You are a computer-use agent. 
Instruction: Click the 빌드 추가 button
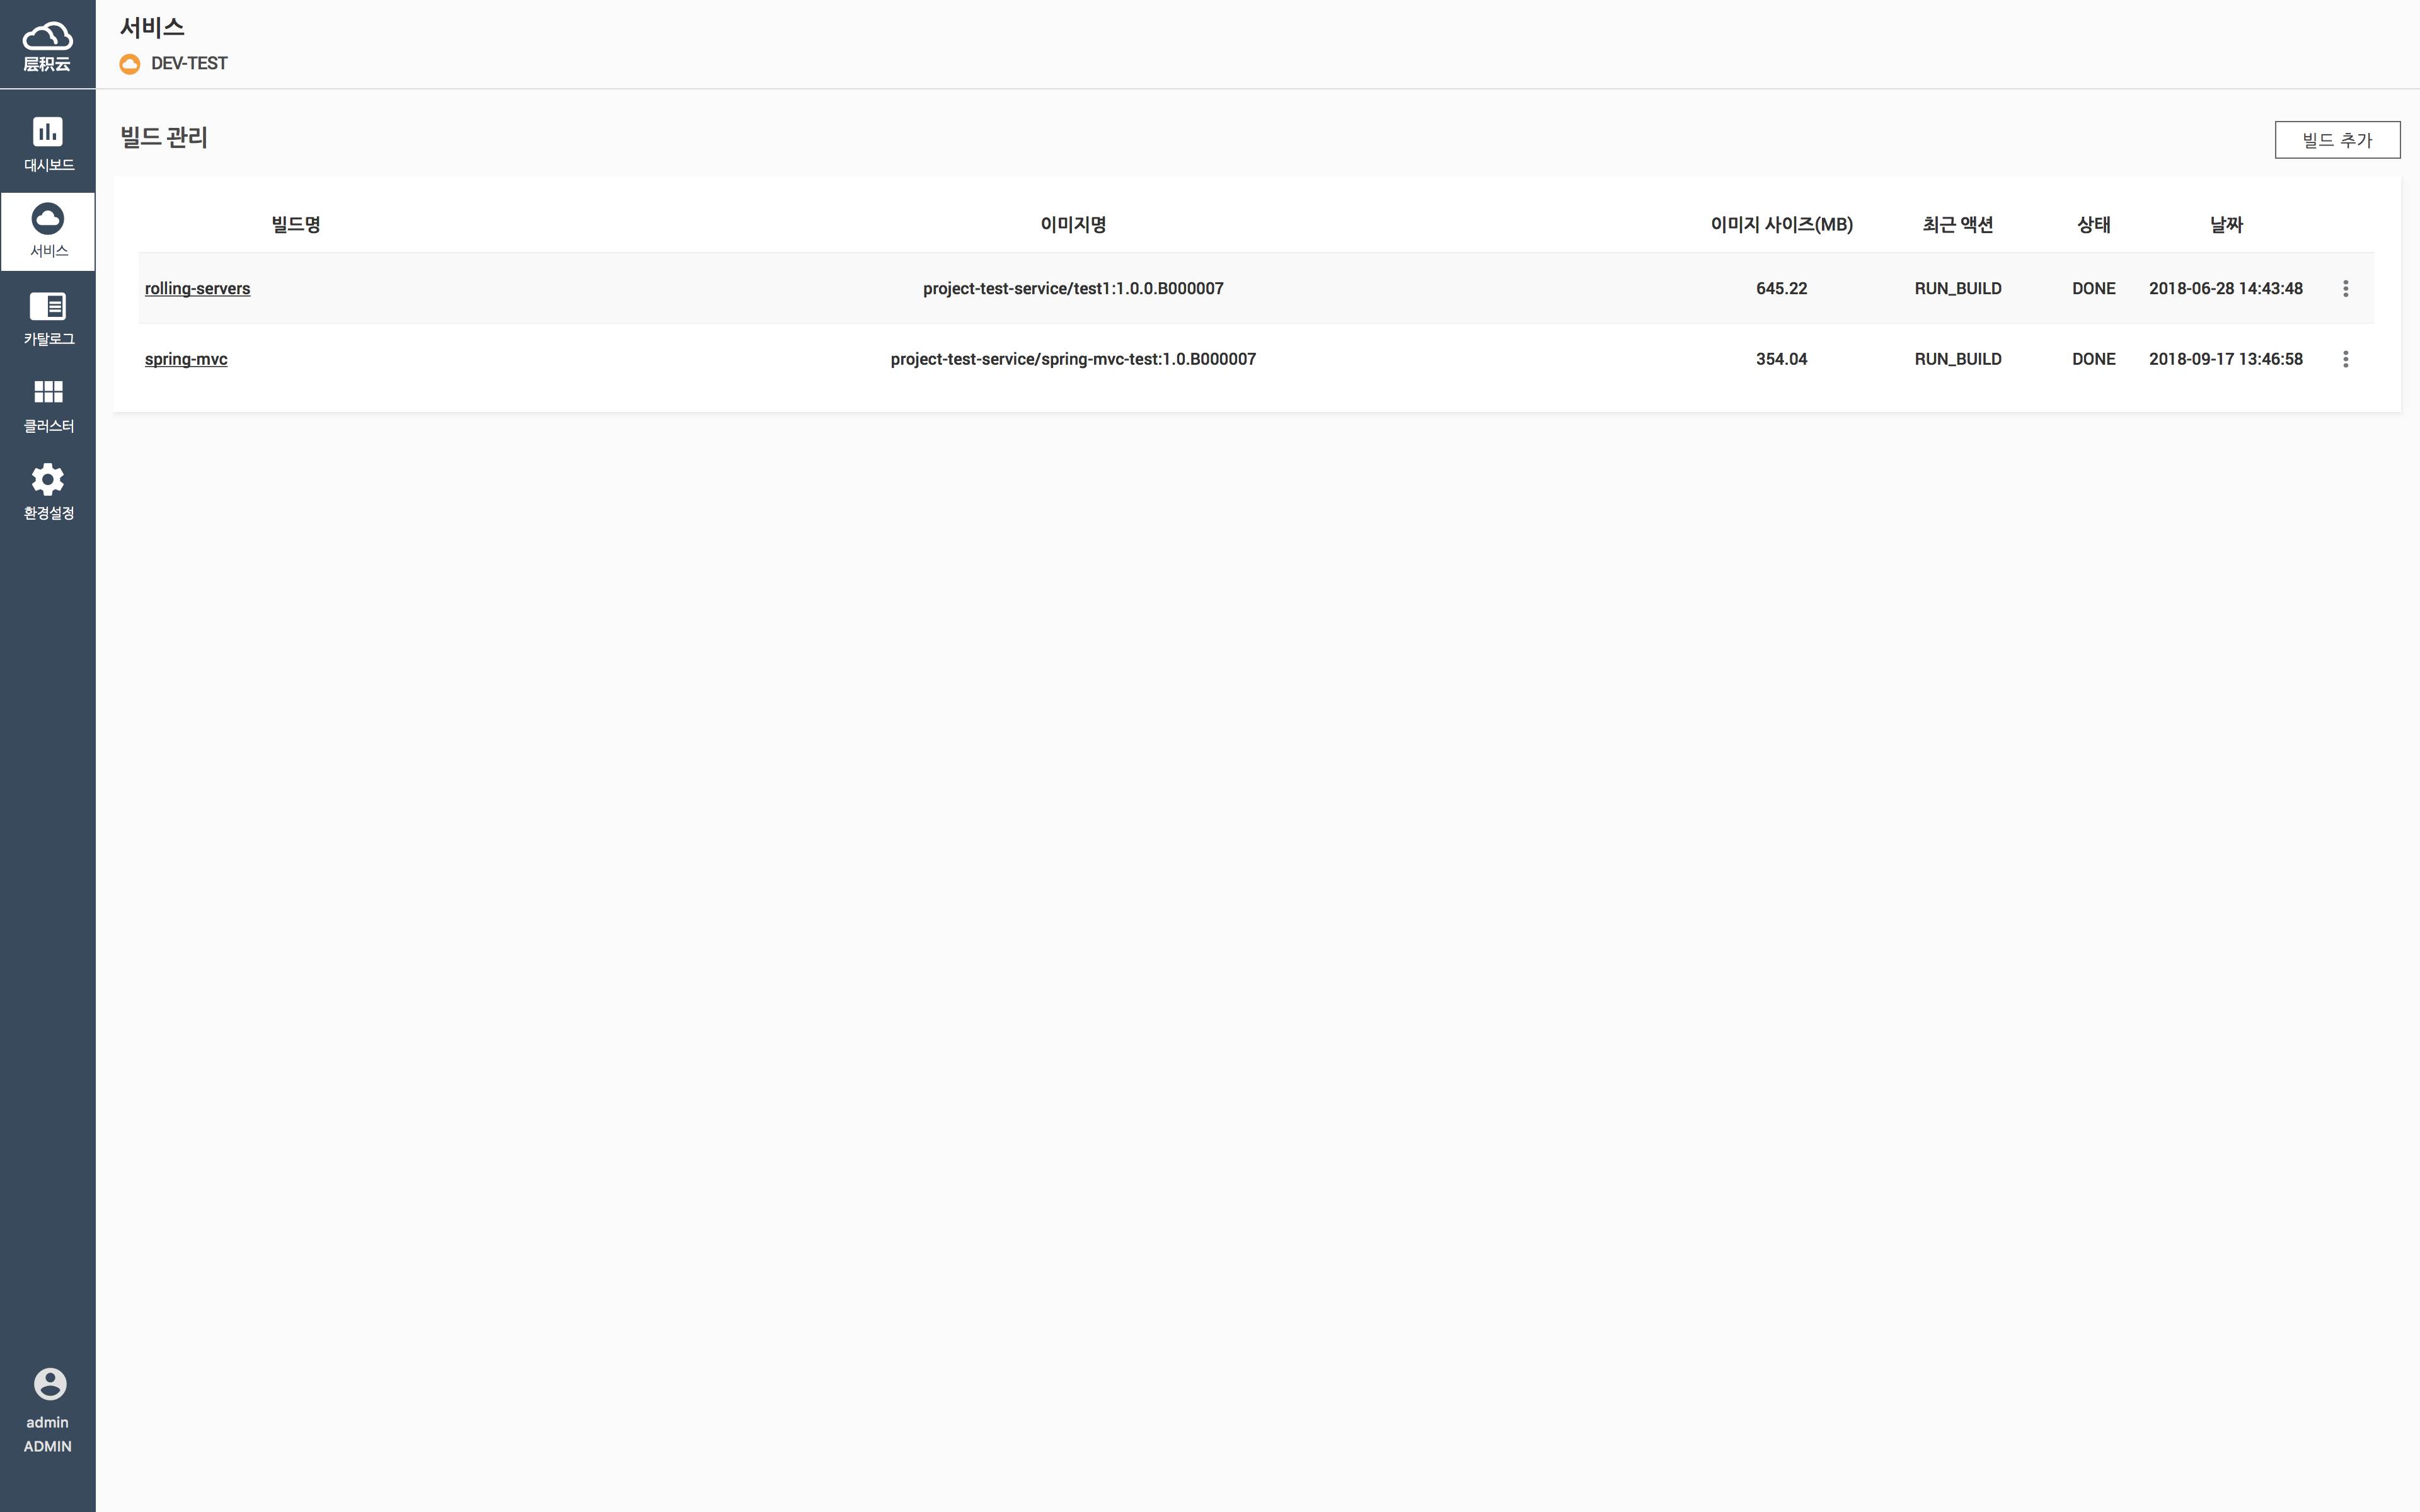[2336, 140]
